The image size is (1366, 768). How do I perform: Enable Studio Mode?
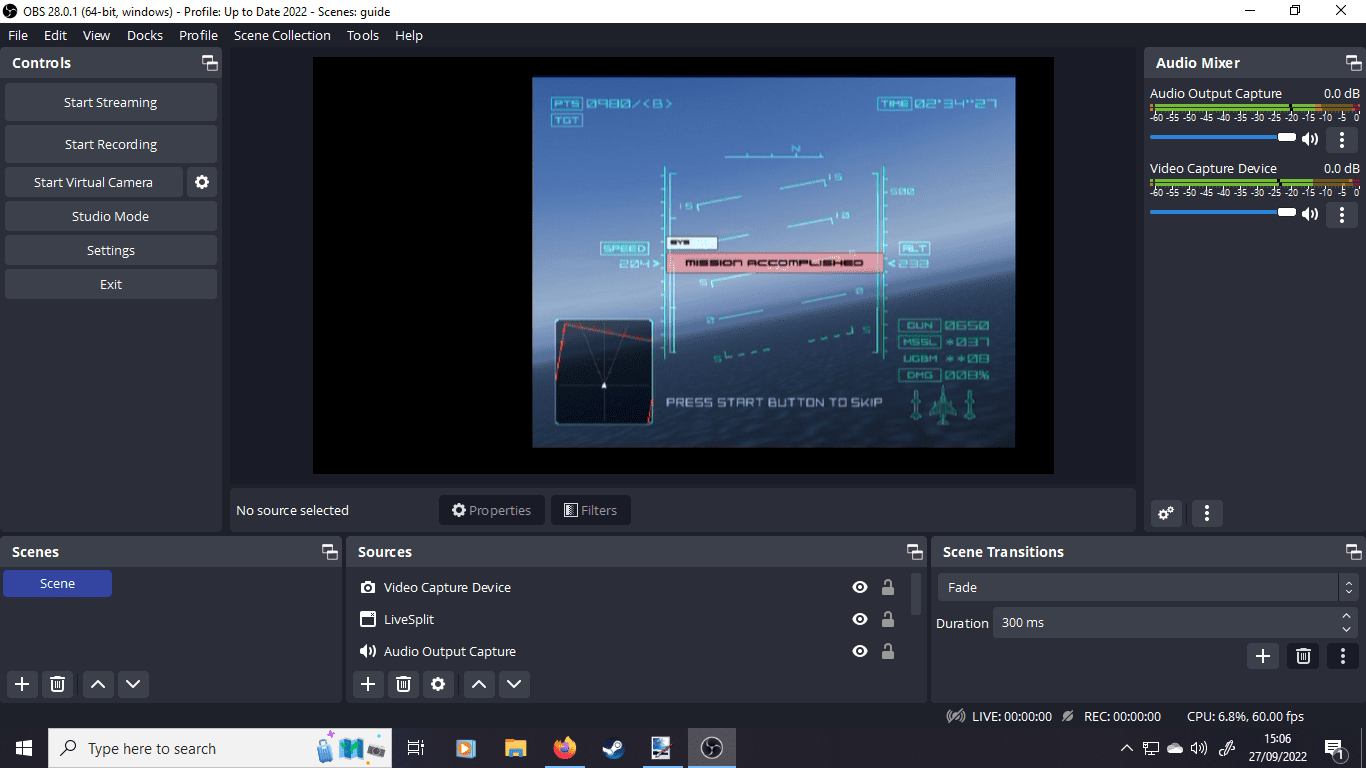pos(111,216)
